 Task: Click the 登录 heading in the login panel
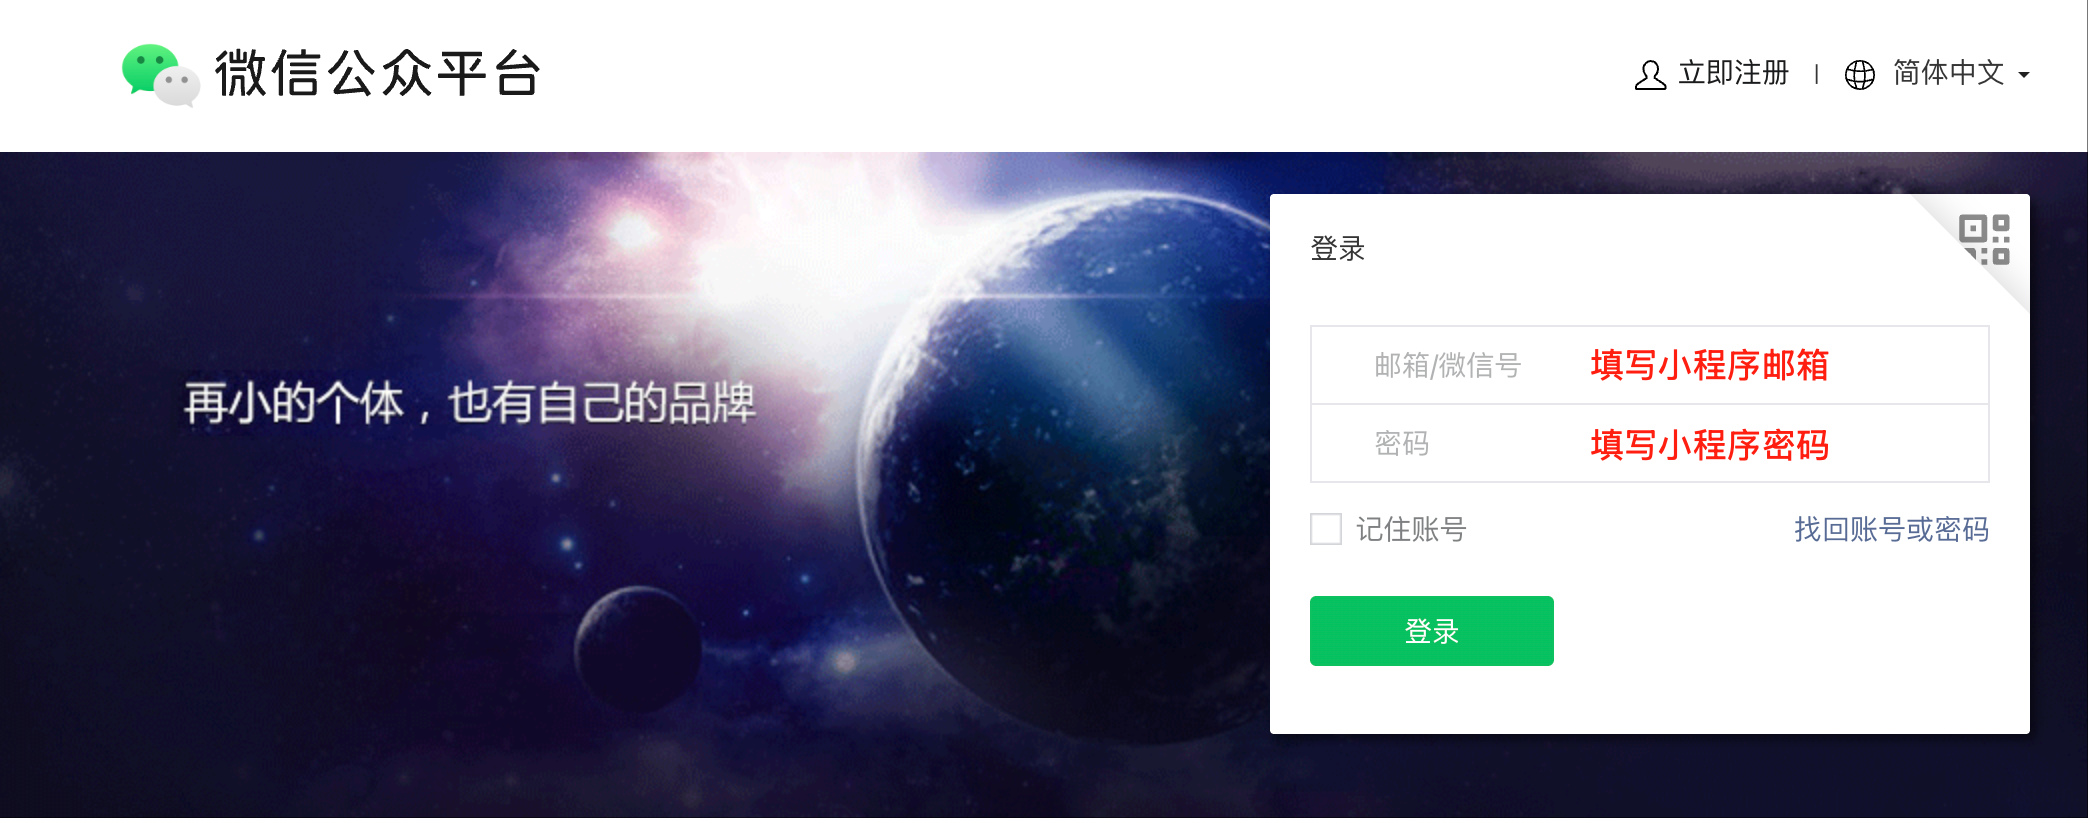click(x=1338, y=248)
